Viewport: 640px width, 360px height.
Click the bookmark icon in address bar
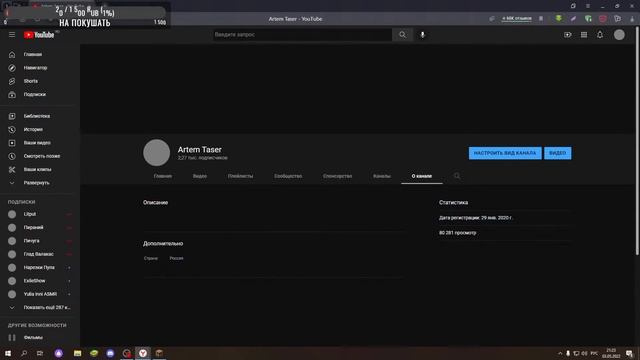click(x=541, y=18)
